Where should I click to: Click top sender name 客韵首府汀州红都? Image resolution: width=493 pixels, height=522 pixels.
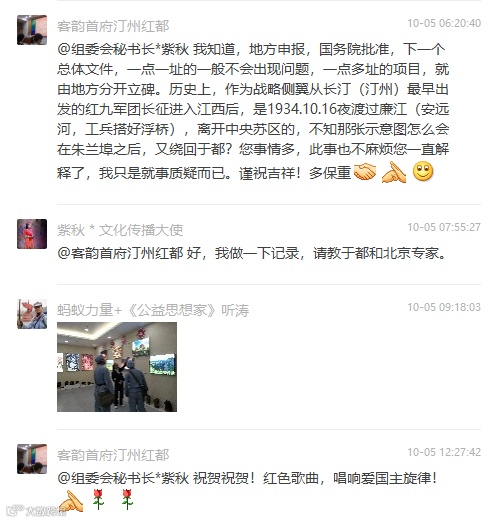click(x=113, y=26)
